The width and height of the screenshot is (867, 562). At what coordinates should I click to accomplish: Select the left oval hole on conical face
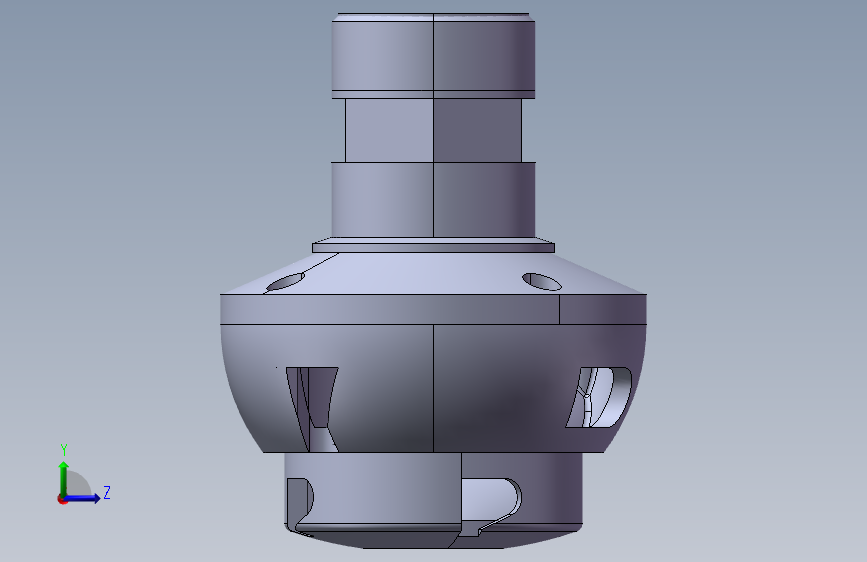(285, 282)
